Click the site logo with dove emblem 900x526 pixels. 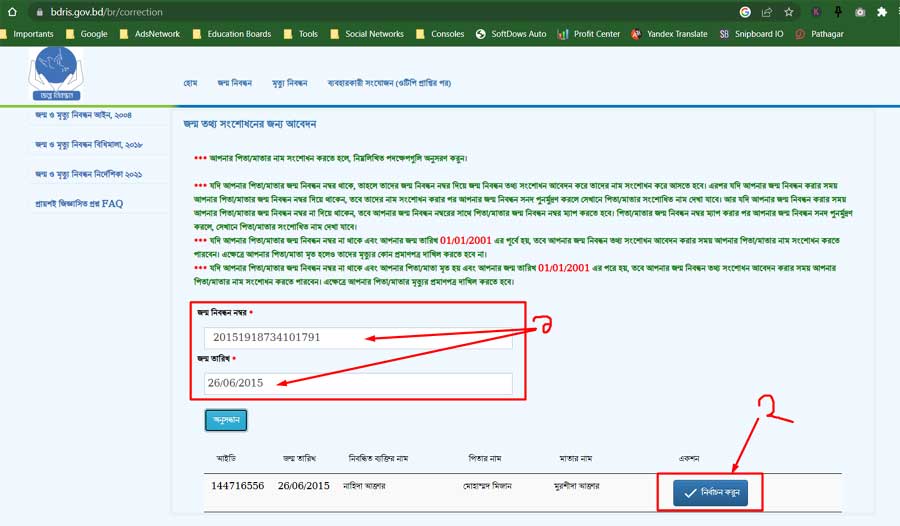(x=57, y=74)
